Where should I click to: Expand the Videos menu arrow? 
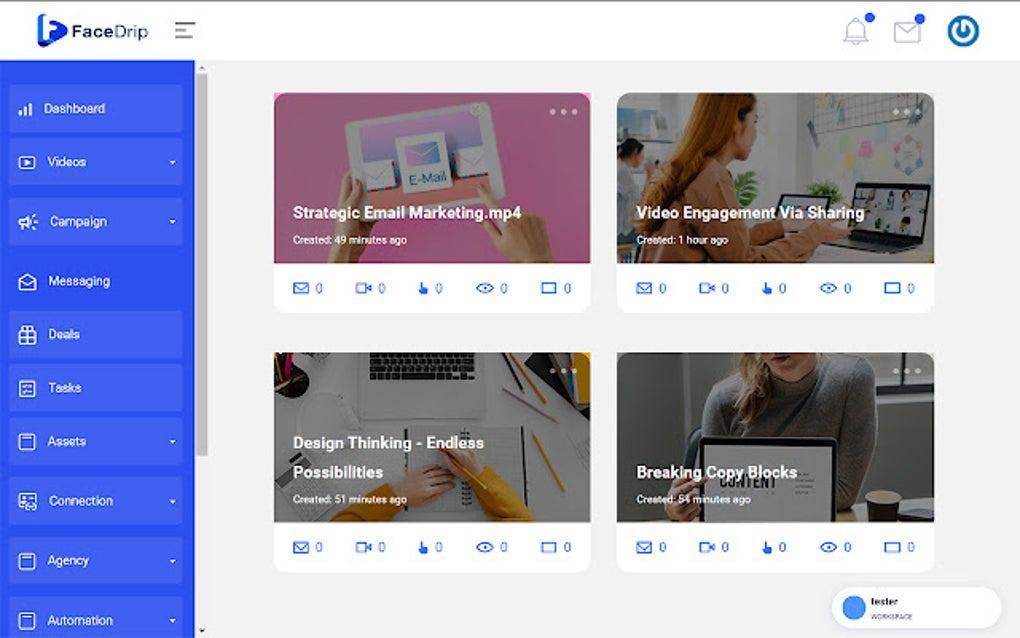click(x=172, y=163)
